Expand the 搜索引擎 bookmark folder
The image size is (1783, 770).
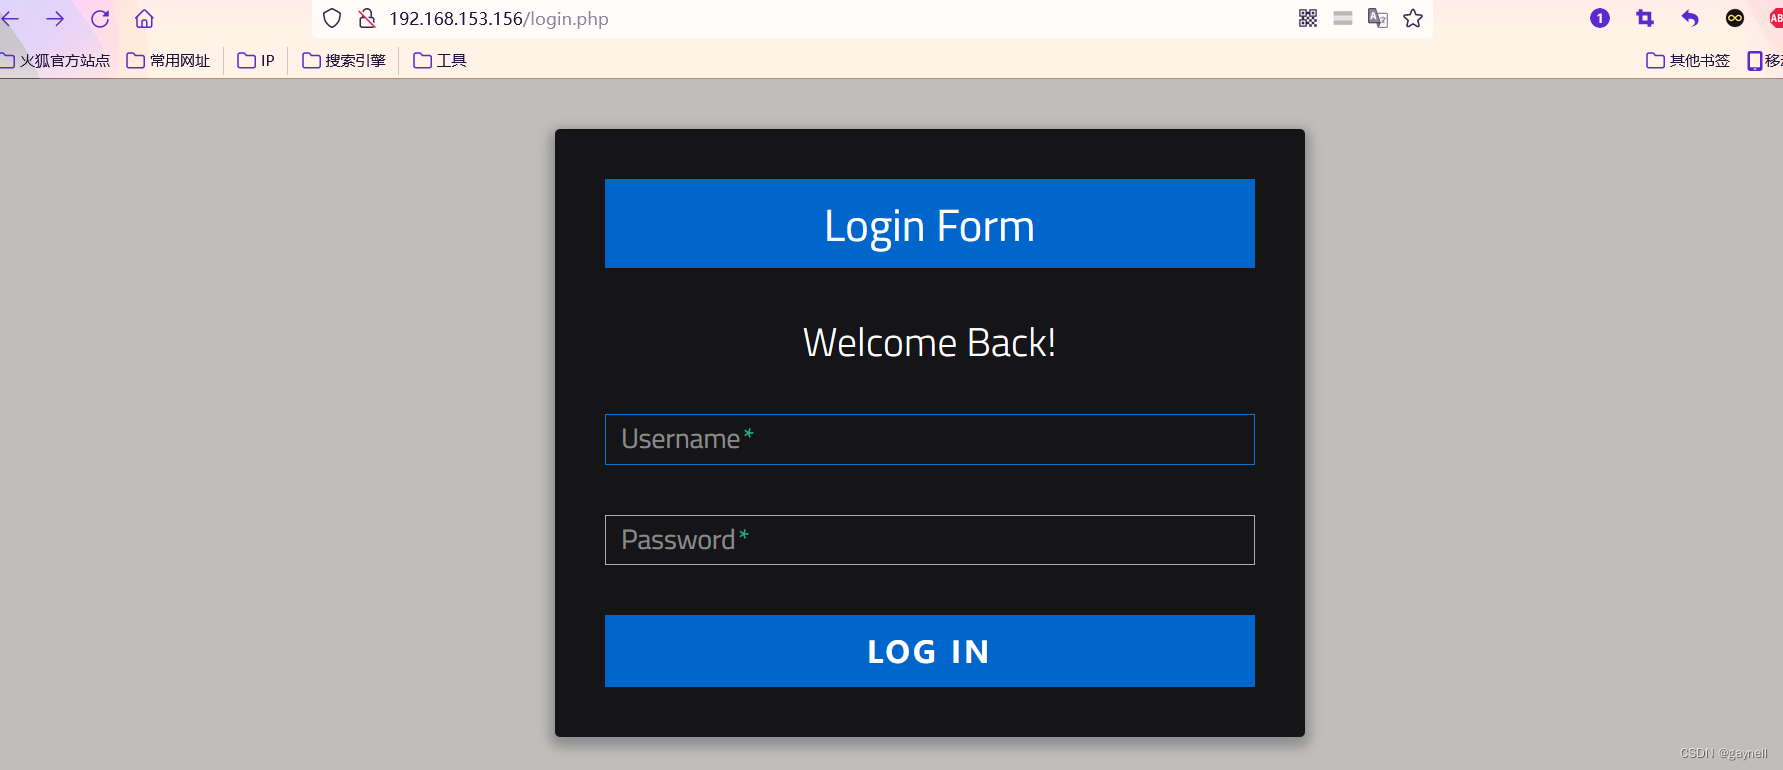[x=344, y=61]
